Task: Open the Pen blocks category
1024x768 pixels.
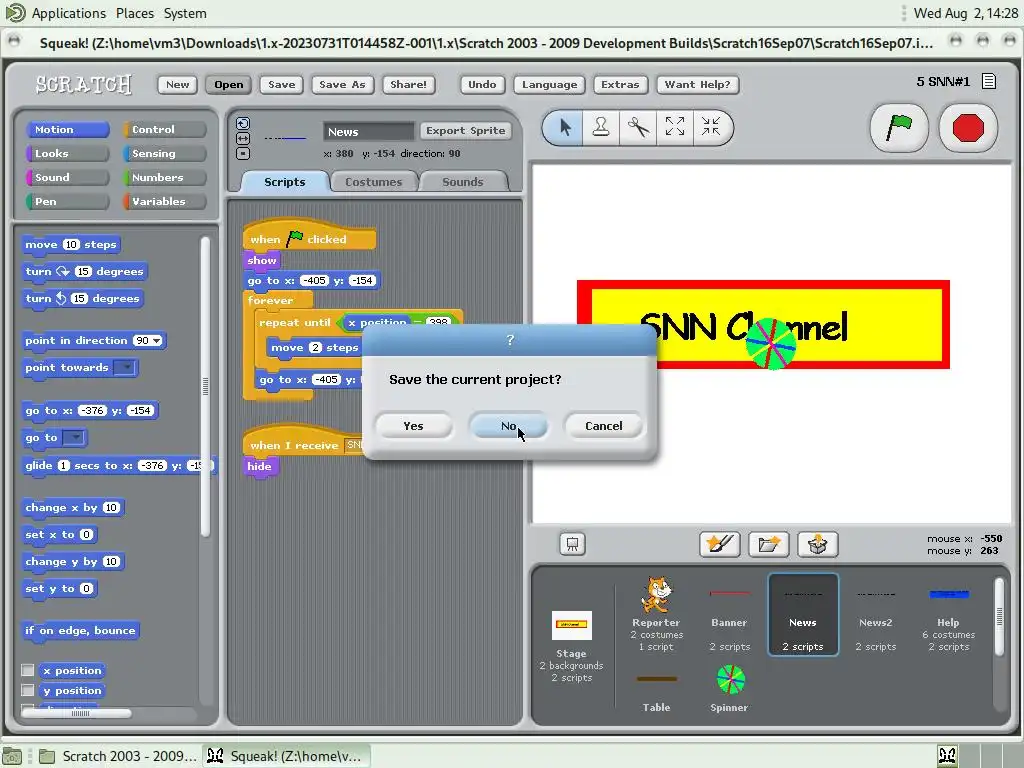Action: [x=67, y=201]
